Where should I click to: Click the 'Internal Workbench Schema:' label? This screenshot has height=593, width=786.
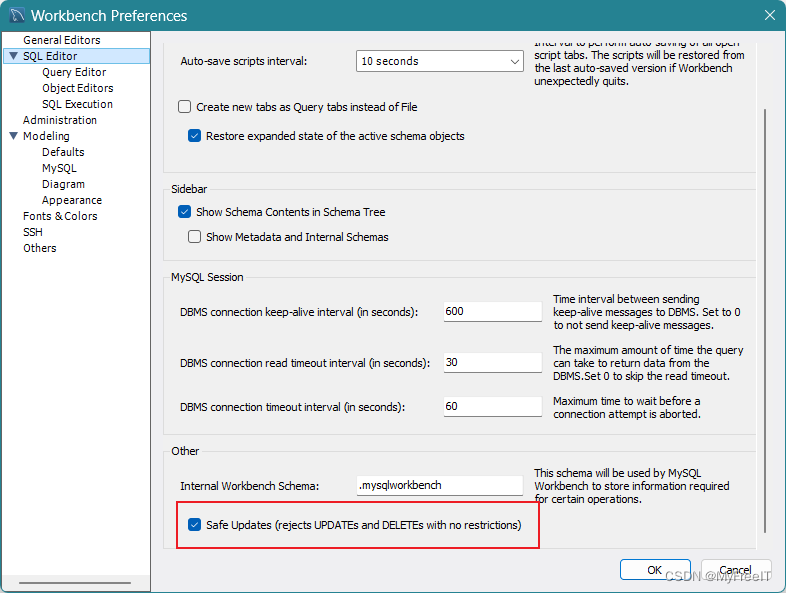pos(250,486)
